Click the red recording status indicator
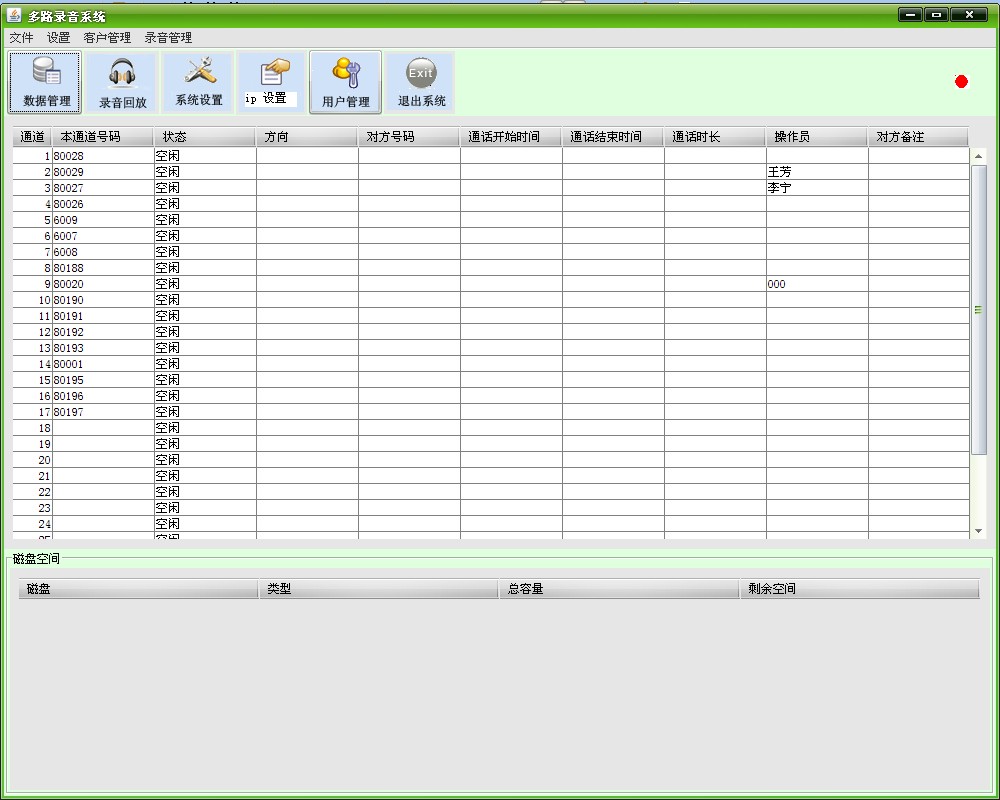Image resolution: width=1000 pixels, height=800 pixels. pos(961,81)
